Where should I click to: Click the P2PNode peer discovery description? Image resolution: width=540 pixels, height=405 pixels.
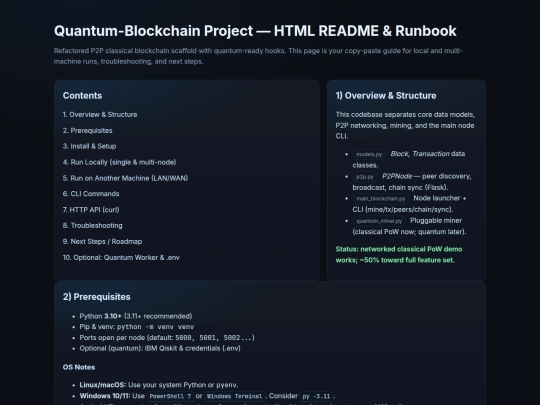pos(412,182)
